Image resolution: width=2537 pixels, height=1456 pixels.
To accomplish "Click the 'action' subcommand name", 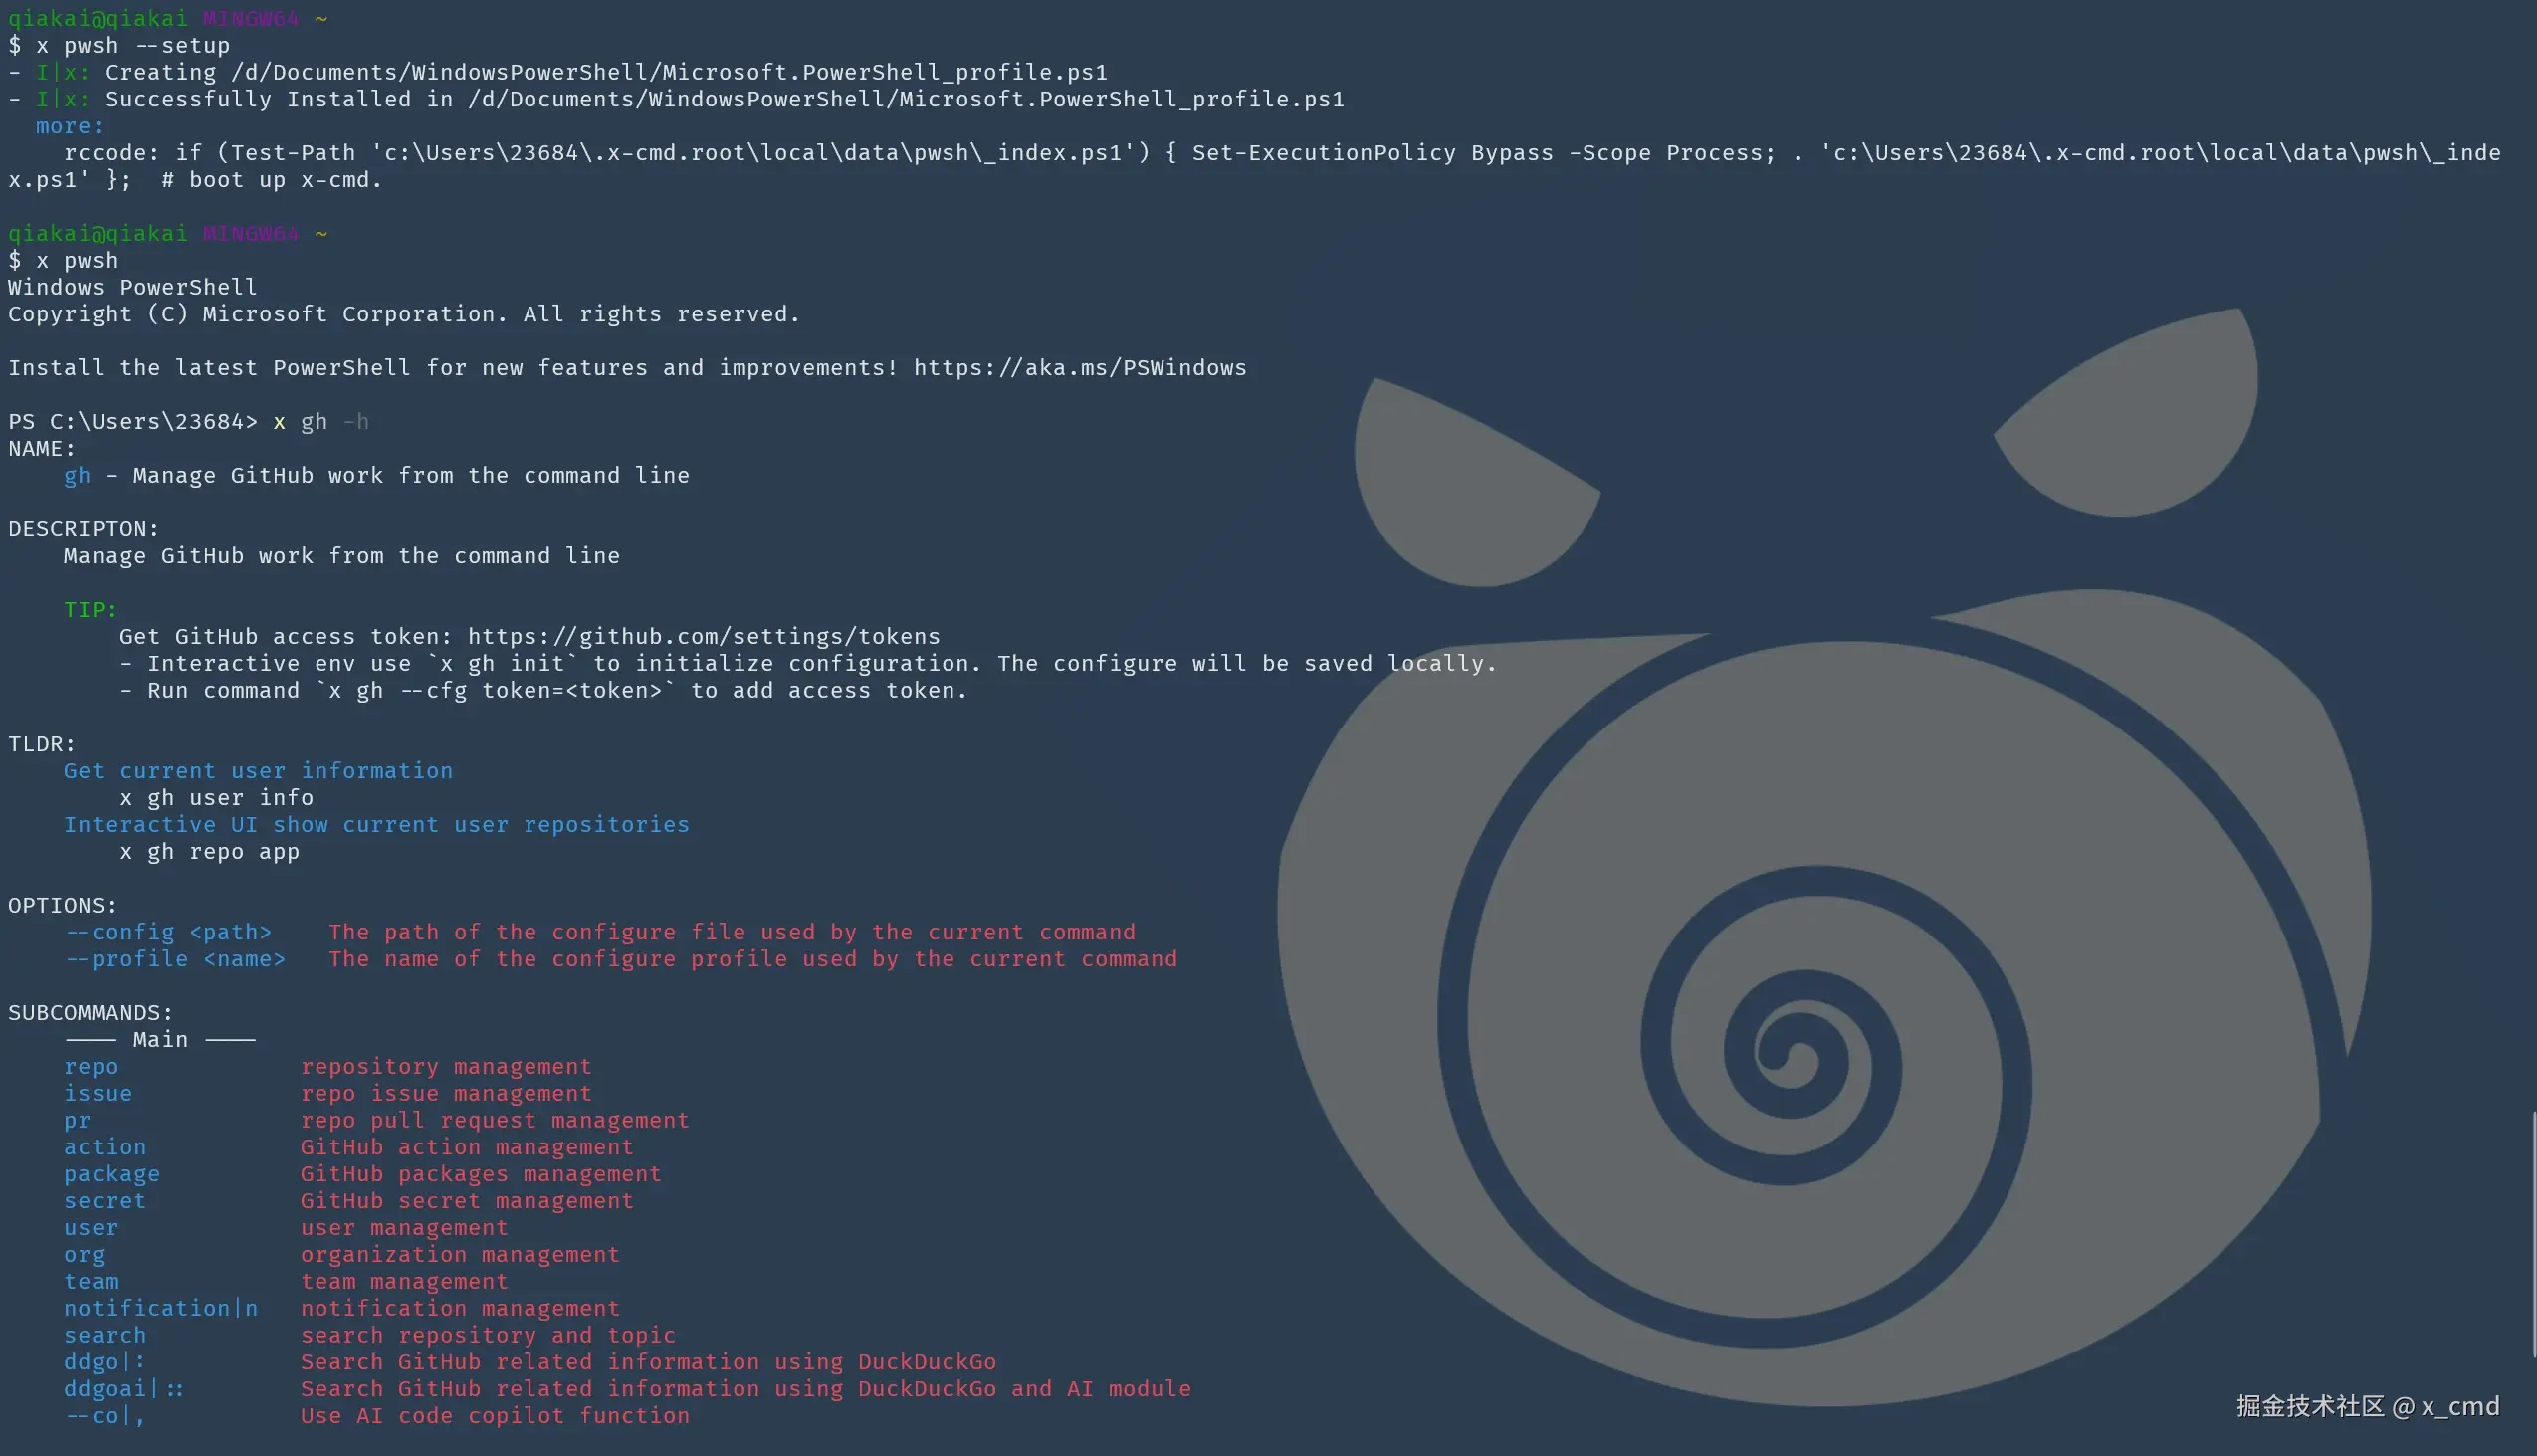I will [x=105, y=1148].
